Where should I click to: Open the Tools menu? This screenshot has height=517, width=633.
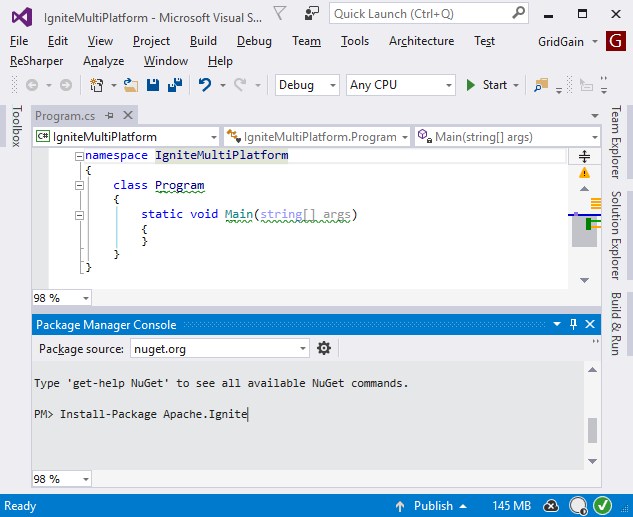[x=354, y=41]
